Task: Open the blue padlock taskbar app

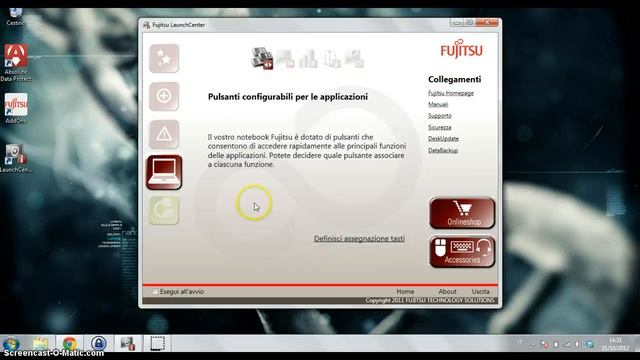Action: (x=98, y=344)
